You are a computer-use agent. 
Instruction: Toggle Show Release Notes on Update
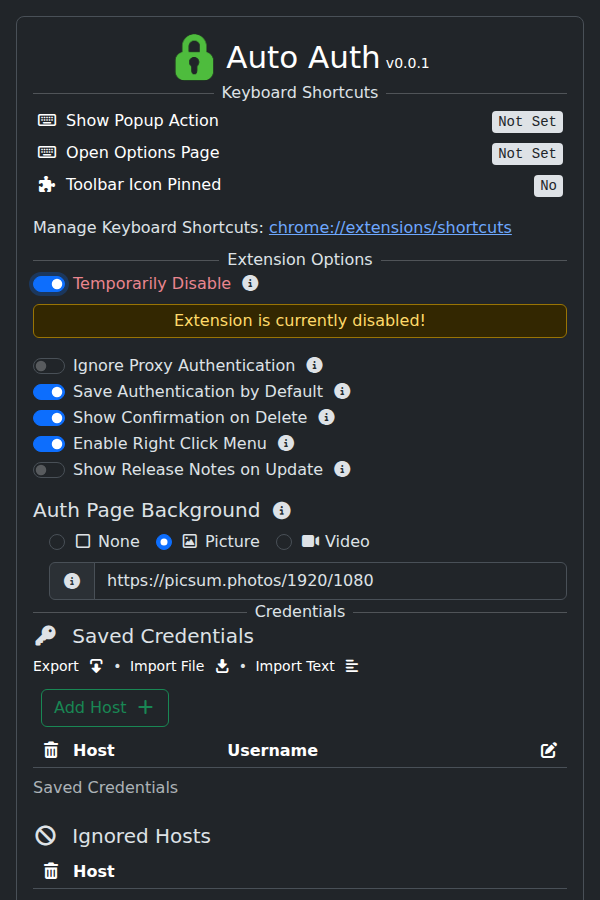click(x=49, y=470)
